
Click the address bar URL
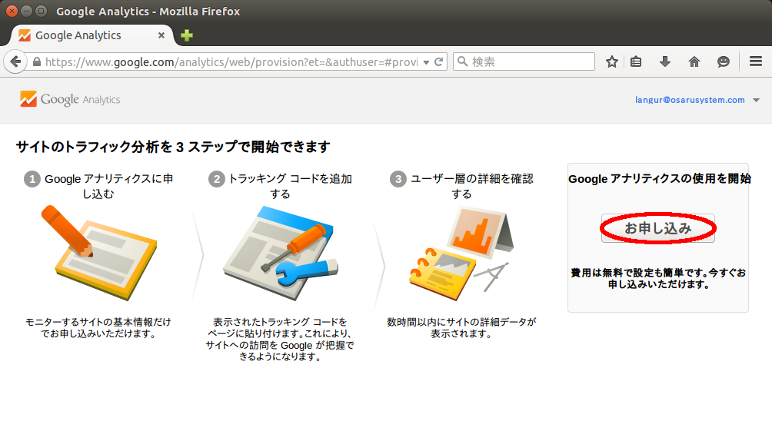coord(231,62)
